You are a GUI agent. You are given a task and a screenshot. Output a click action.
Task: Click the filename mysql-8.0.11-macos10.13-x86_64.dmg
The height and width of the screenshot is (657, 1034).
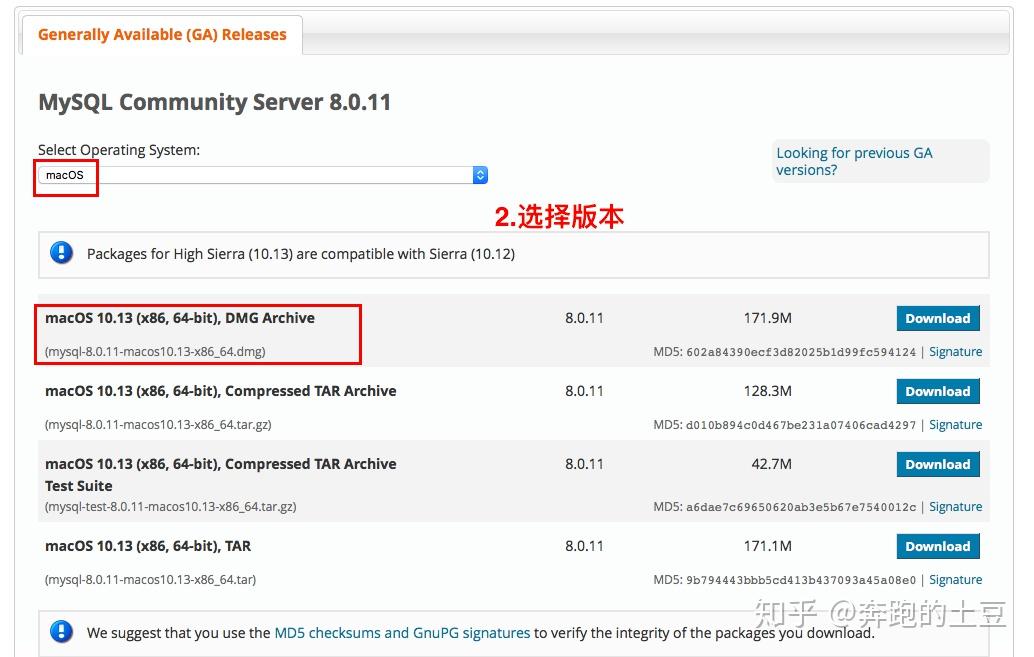point(155,352)
